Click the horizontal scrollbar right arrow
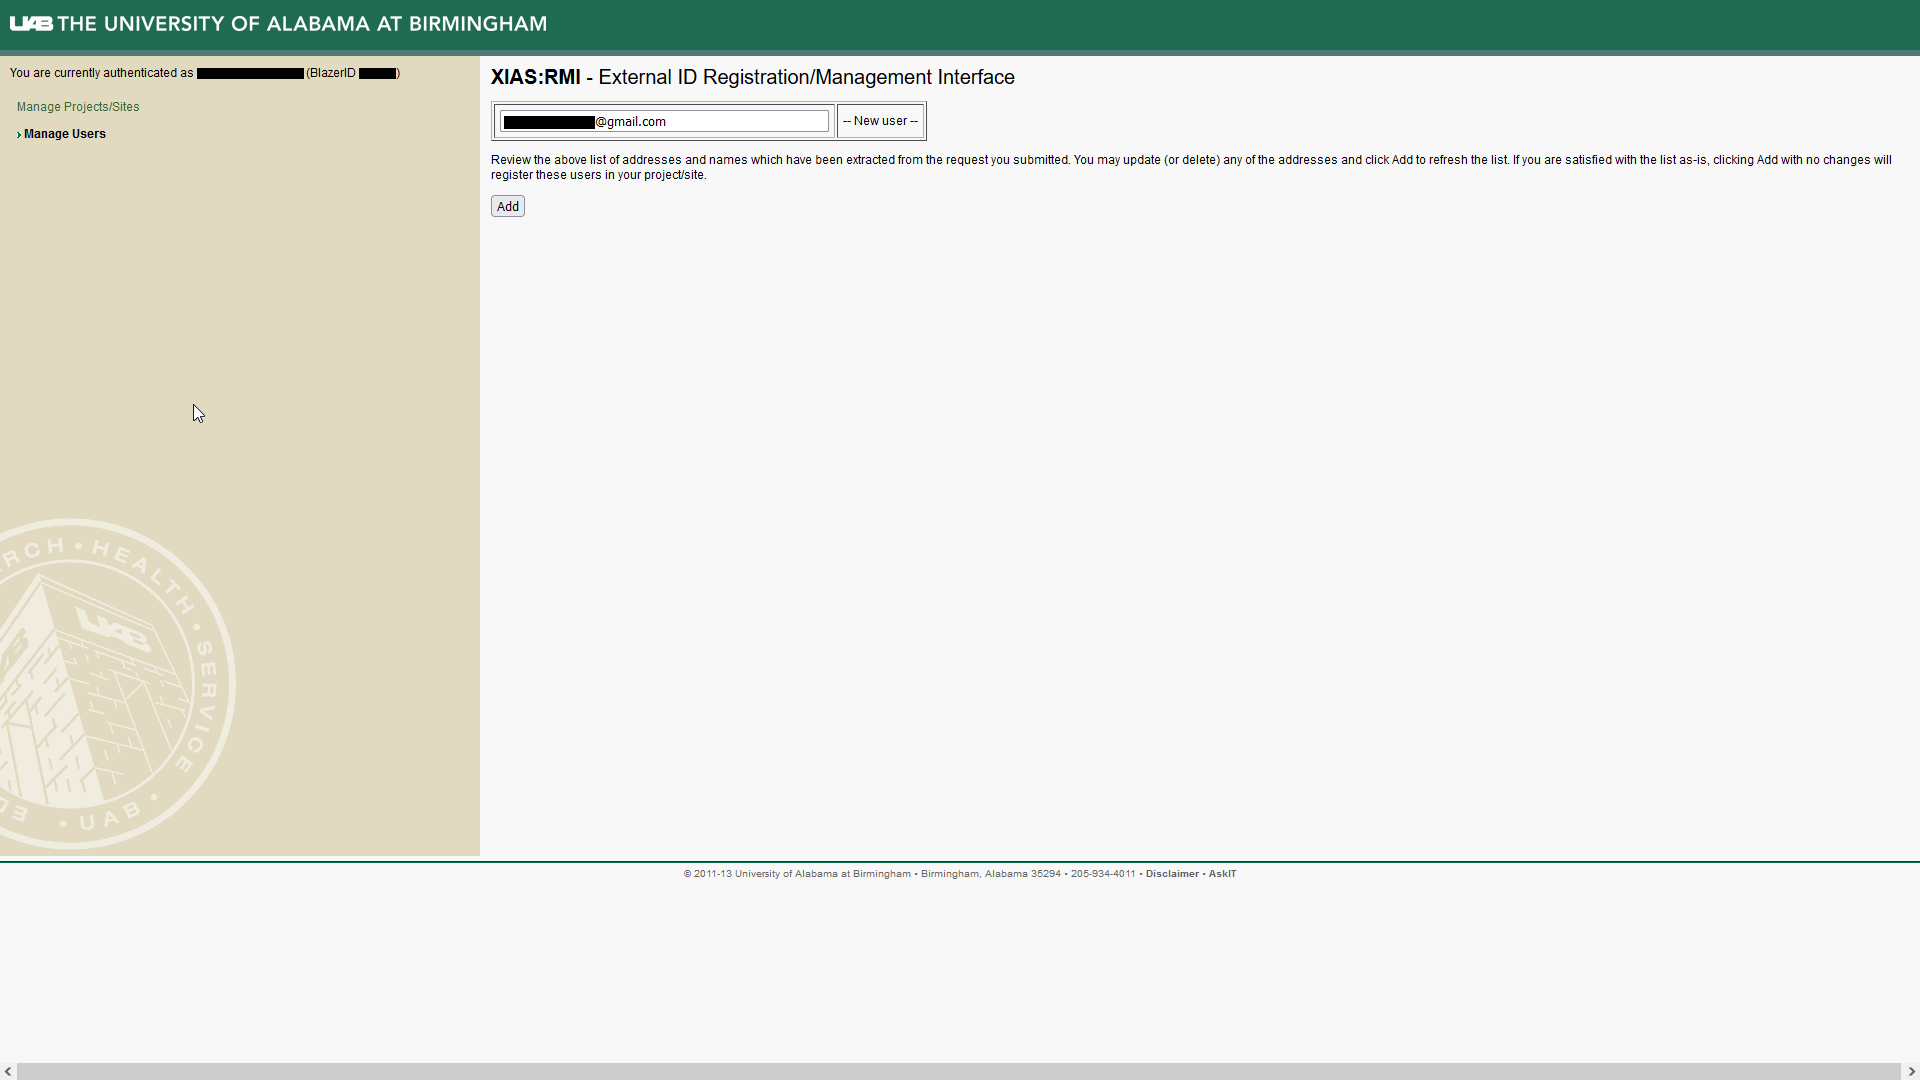1920x1080 pixels. click(1911, 1071)
